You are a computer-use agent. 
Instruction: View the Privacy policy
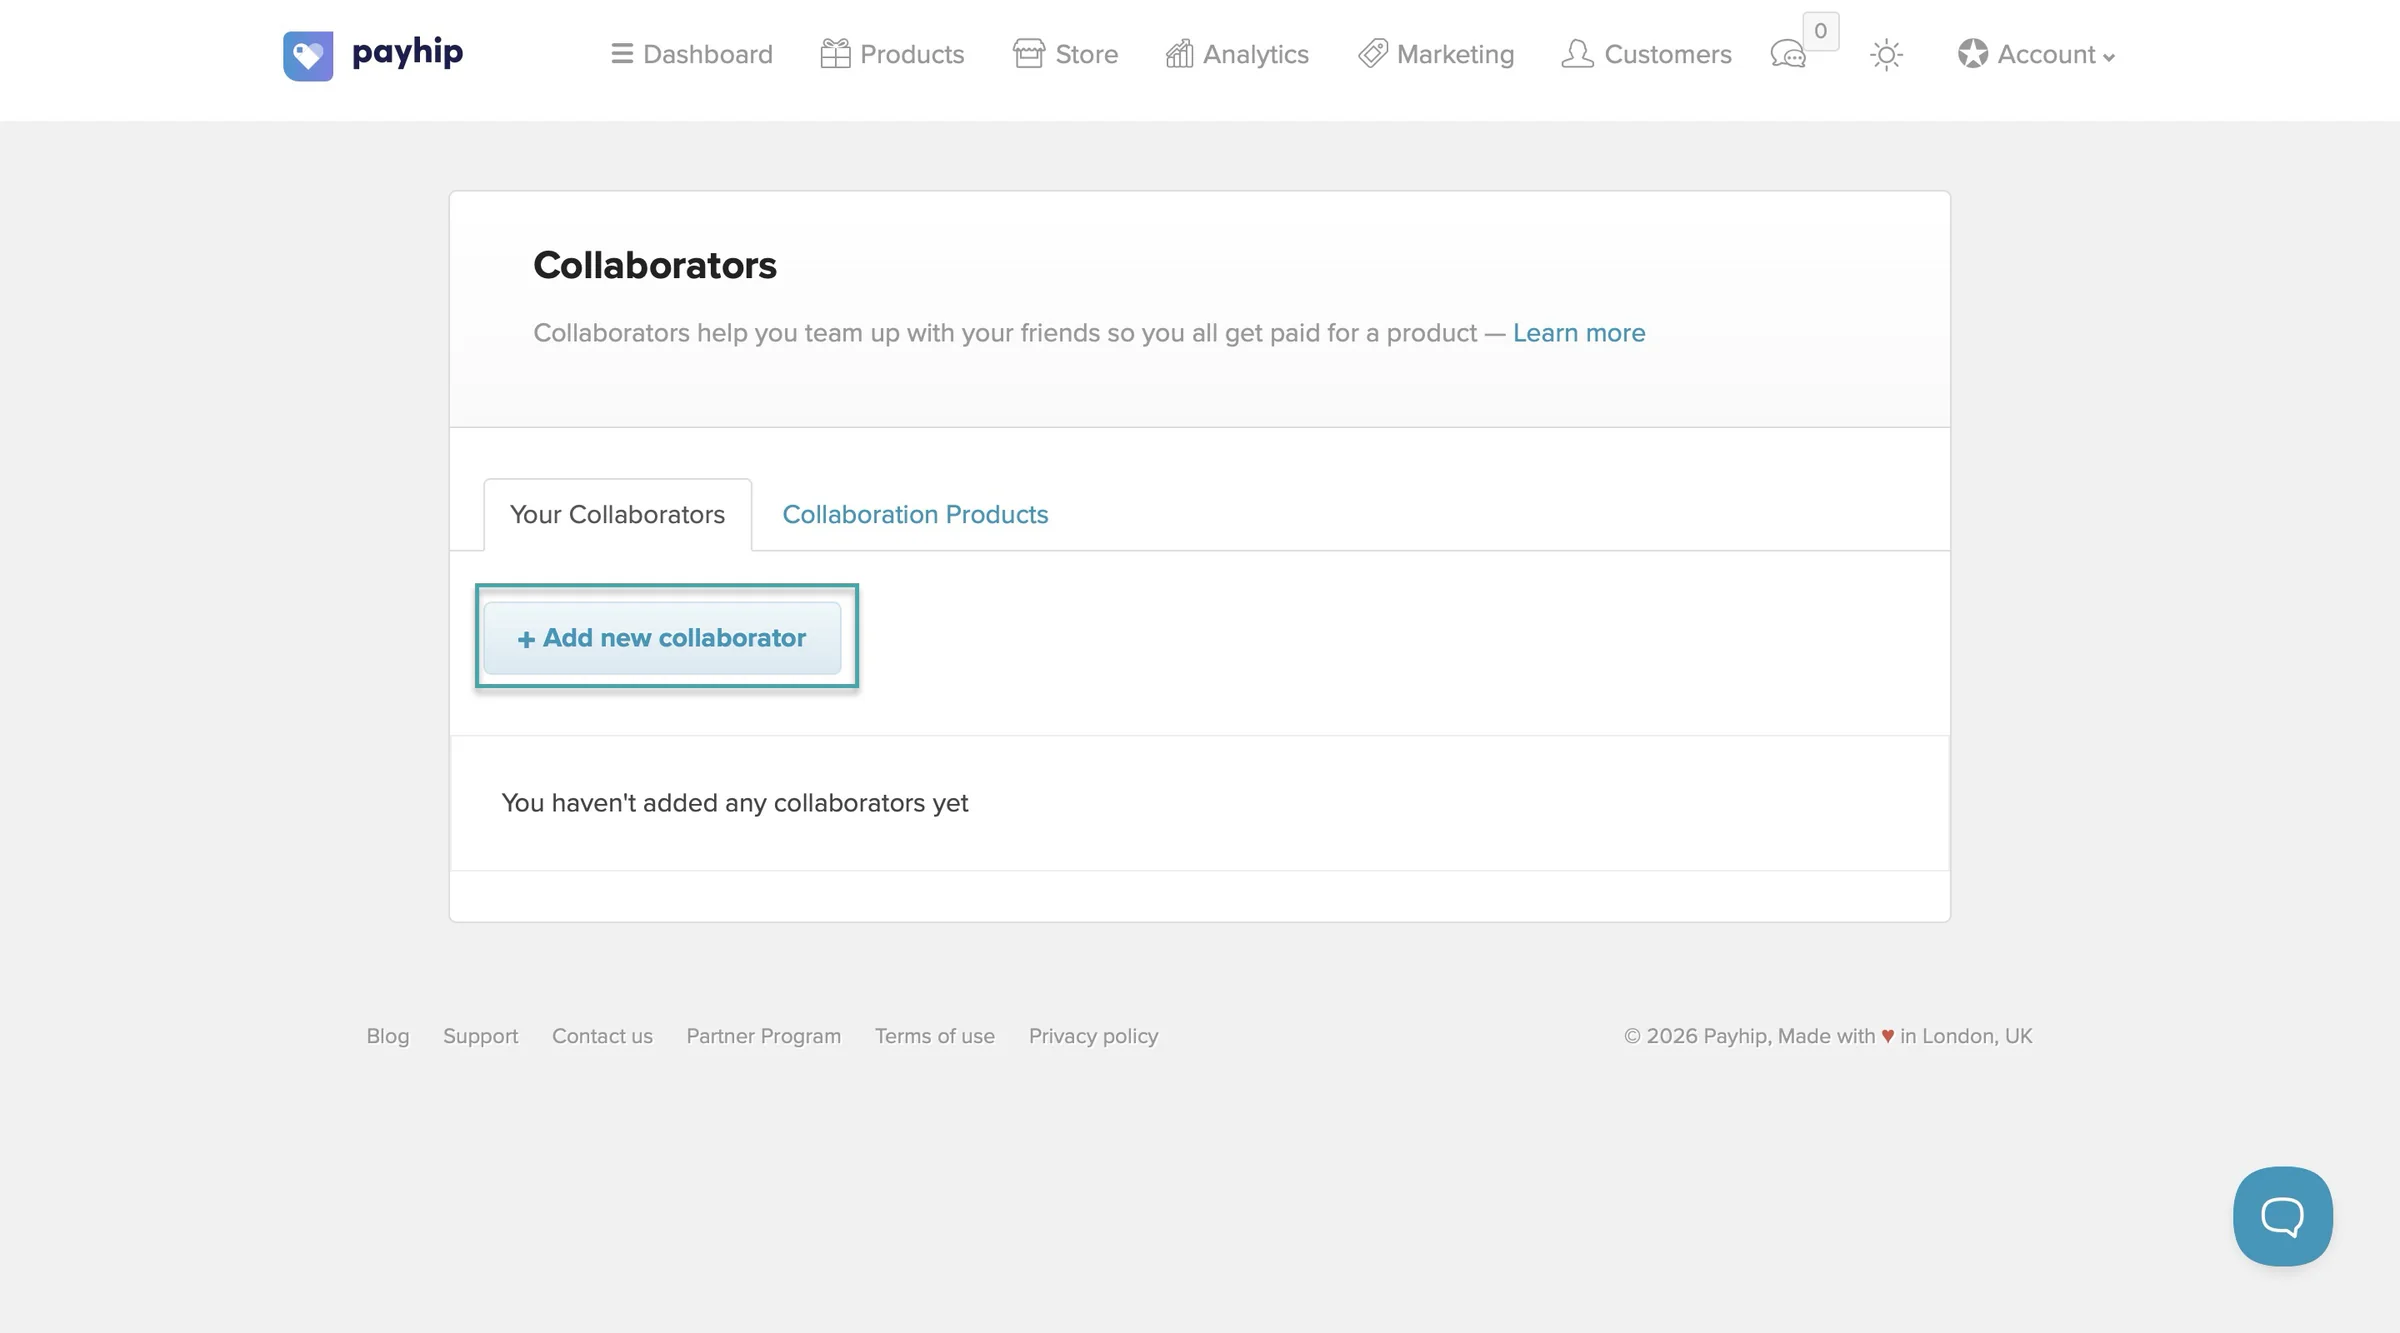[1093, 1036]
